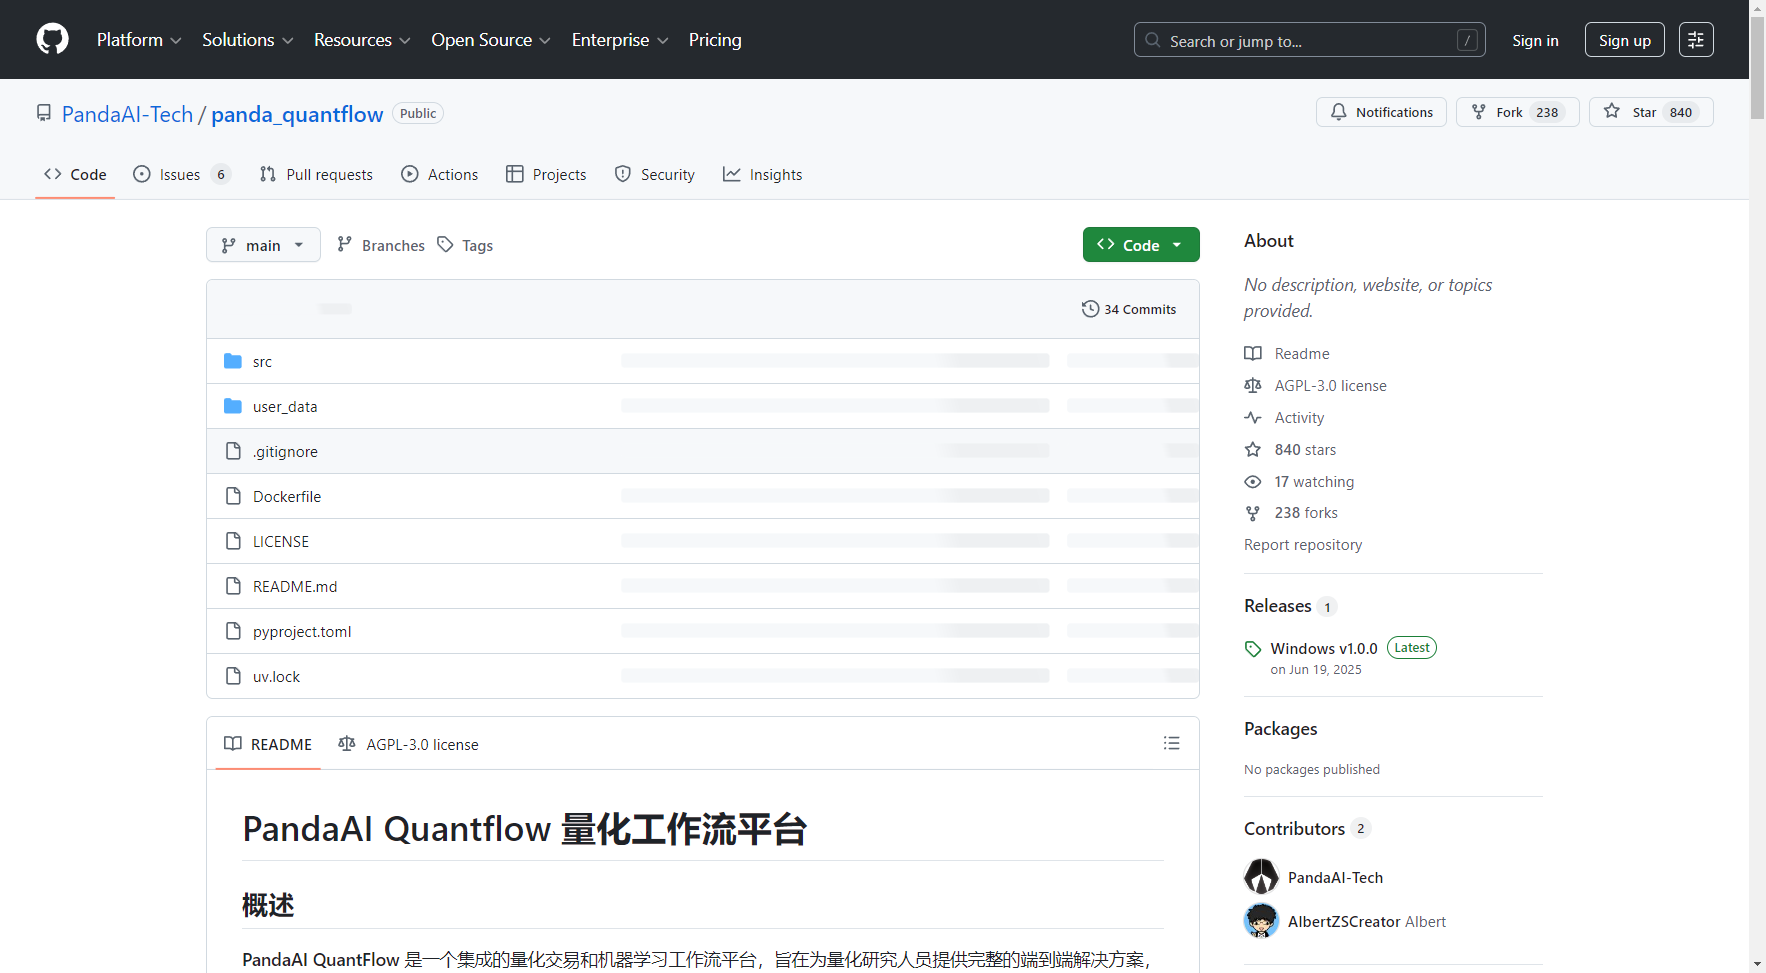Click the LICENSE file icon
Screen dimensions: 1766x973
coord(233,541)
